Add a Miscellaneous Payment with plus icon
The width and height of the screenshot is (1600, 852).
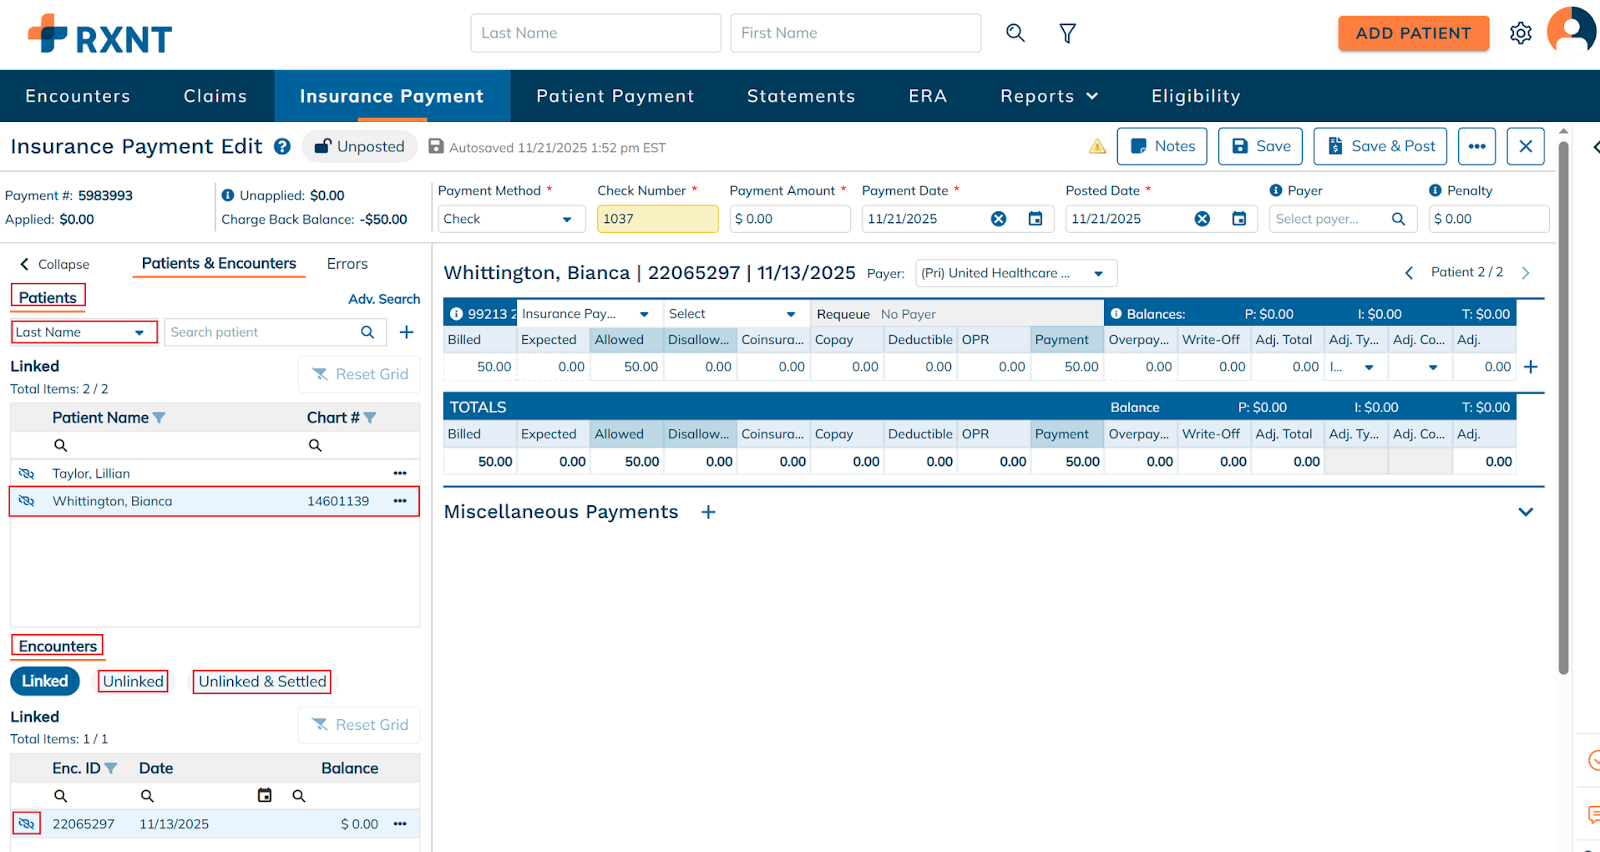pos(708,512)
